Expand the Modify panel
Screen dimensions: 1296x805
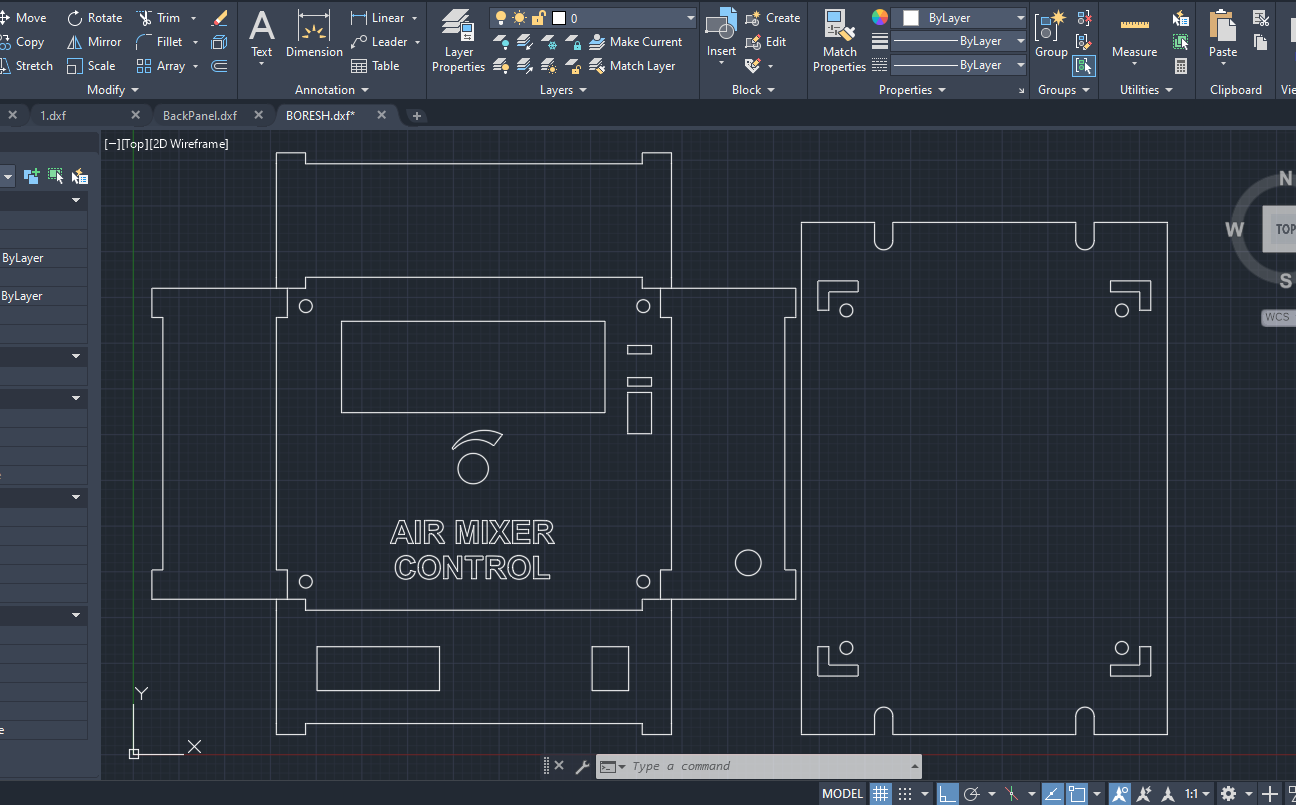click(x=113, y=90)
